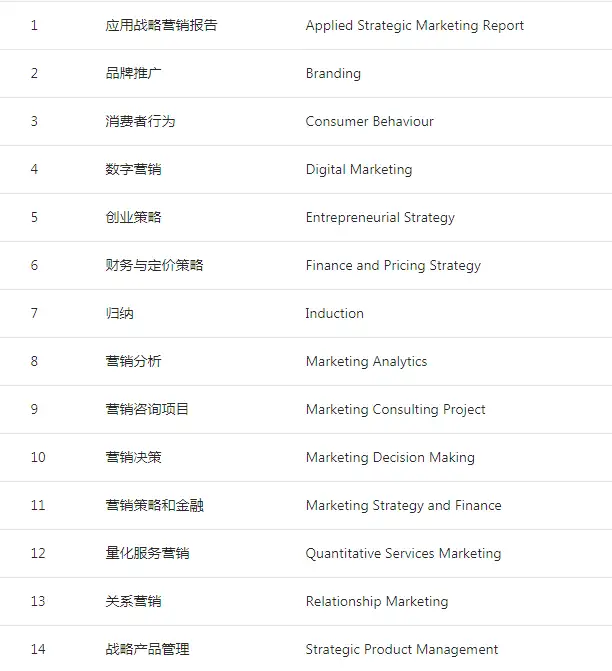Click Marketing Decision Making text
The image size is (612, 671).
click(390, 457)
